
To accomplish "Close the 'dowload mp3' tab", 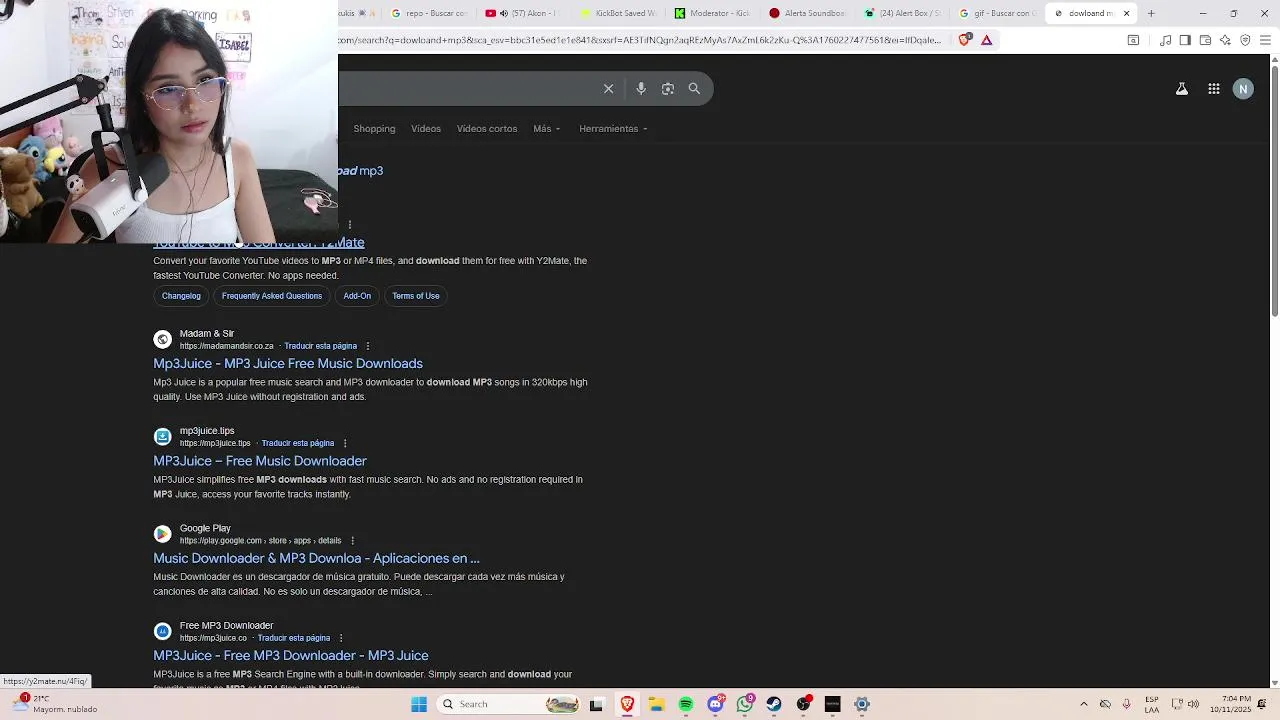I will tap(1127, 13).
